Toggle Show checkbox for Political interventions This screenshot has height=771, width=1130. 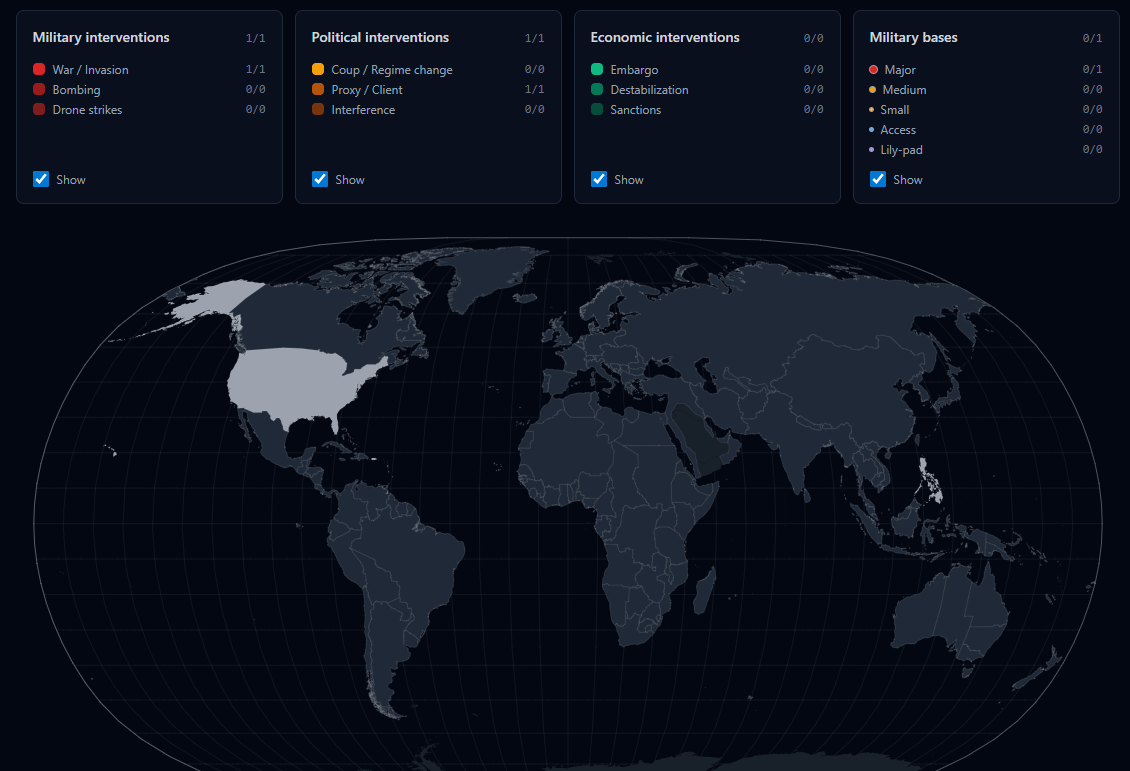[320, 179]
